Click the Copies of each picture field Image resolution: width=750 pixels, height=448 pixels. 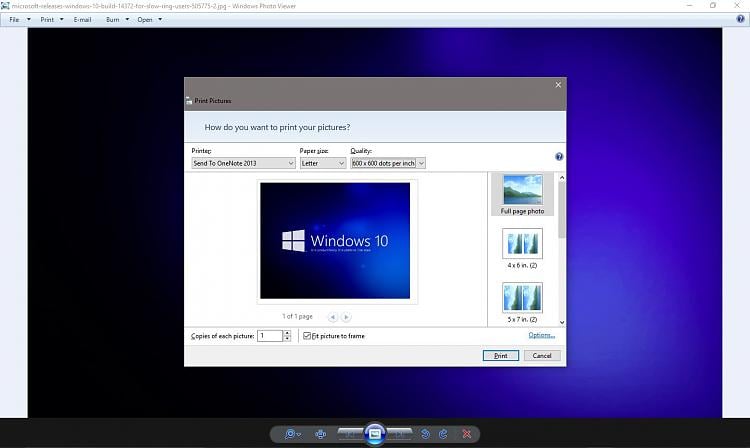coord(270,336)
